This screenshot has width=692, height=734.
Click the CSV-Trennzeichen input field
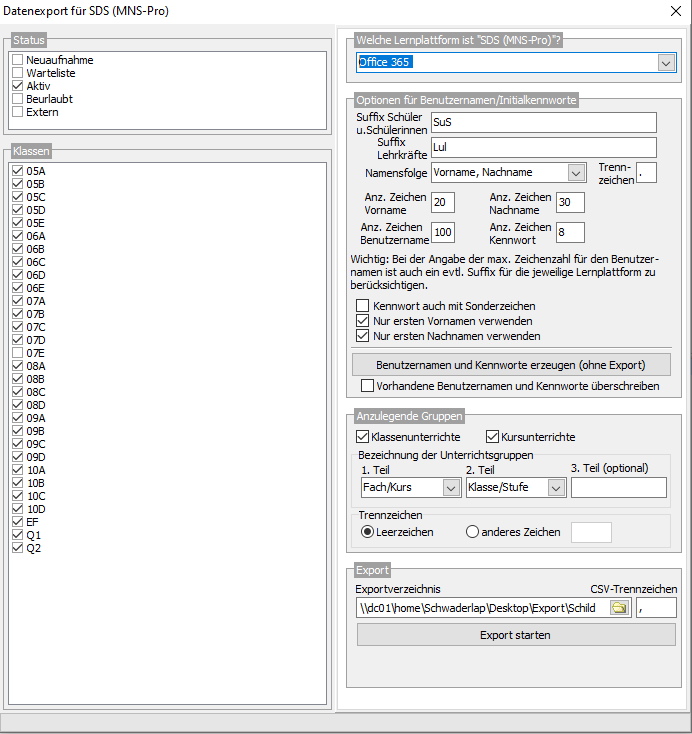tap(655, 608)
